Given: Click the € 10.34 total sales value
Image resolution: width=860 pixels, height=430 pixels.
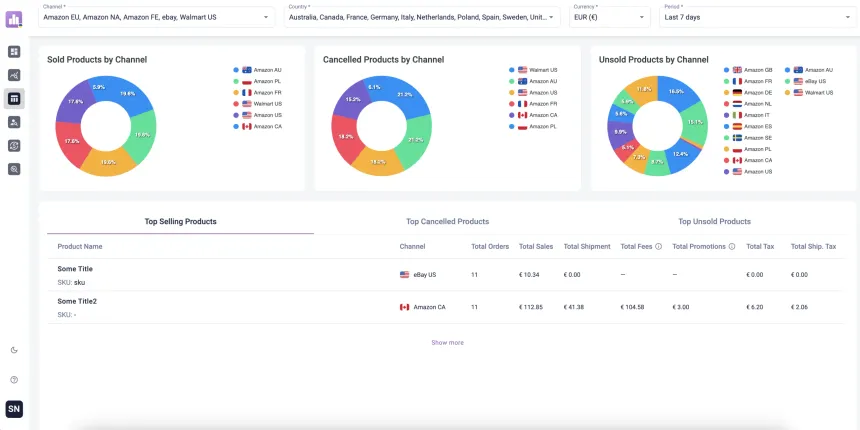Looking at the screenshot, I should point(529,275).
